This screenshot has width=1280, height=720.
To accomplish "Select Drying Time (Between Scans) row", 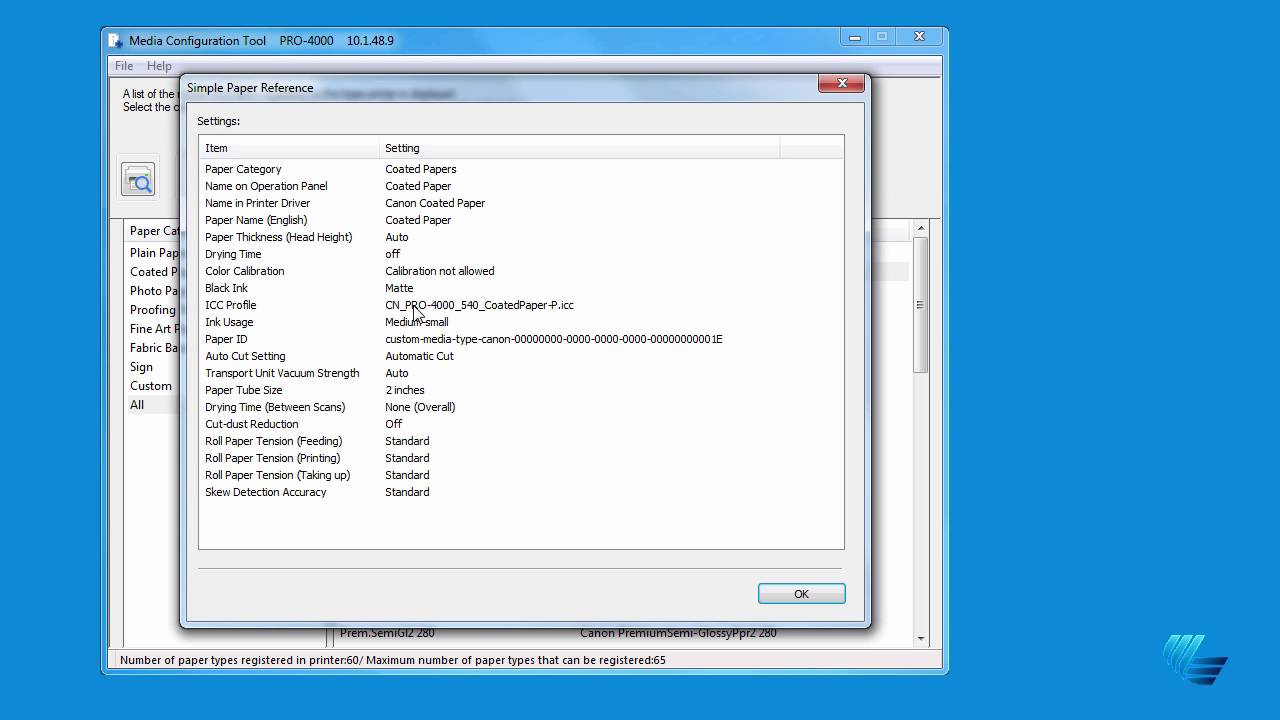I will 520,407.
